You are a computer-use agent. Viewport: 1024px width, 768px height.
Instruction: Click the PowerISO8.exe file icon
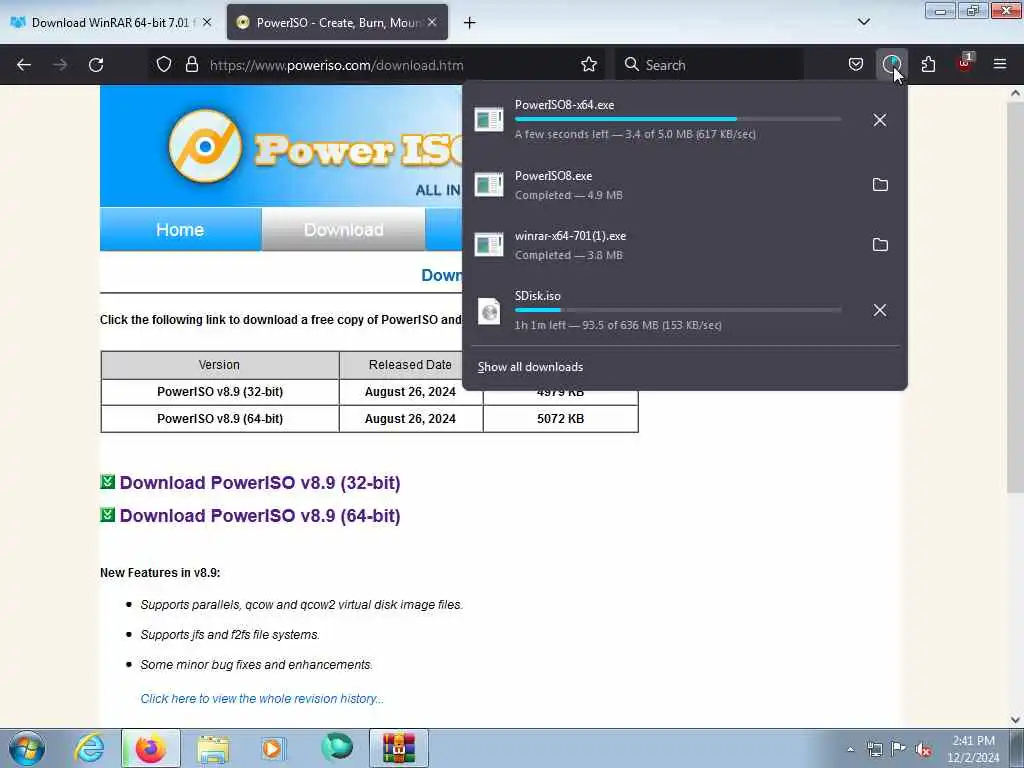pyautogui.click(x=488, y=185)
